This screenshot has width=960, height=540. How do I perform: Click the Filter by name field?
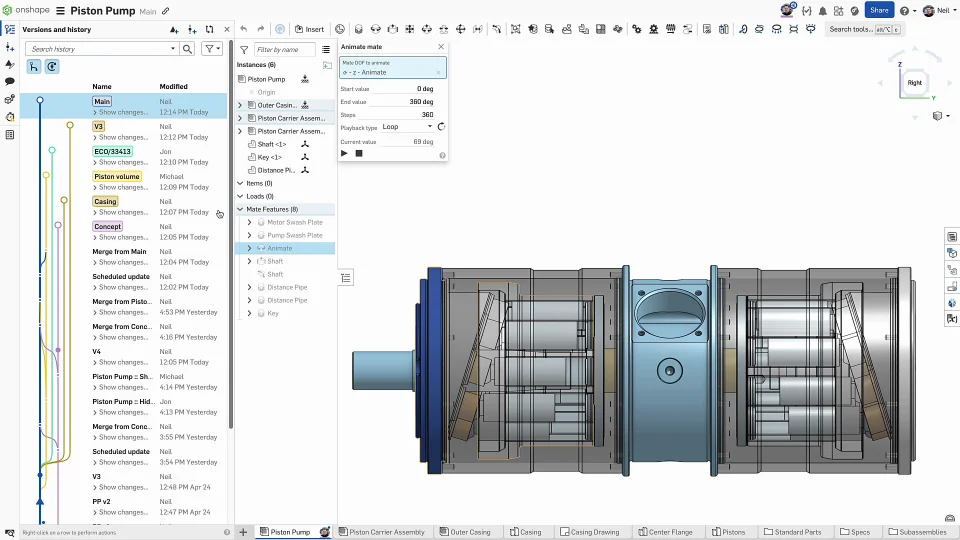click(283, 50)
